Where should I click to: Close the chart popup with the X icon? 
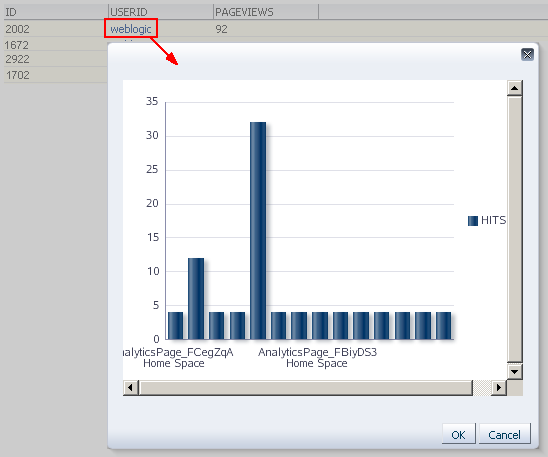coord(527,55)
